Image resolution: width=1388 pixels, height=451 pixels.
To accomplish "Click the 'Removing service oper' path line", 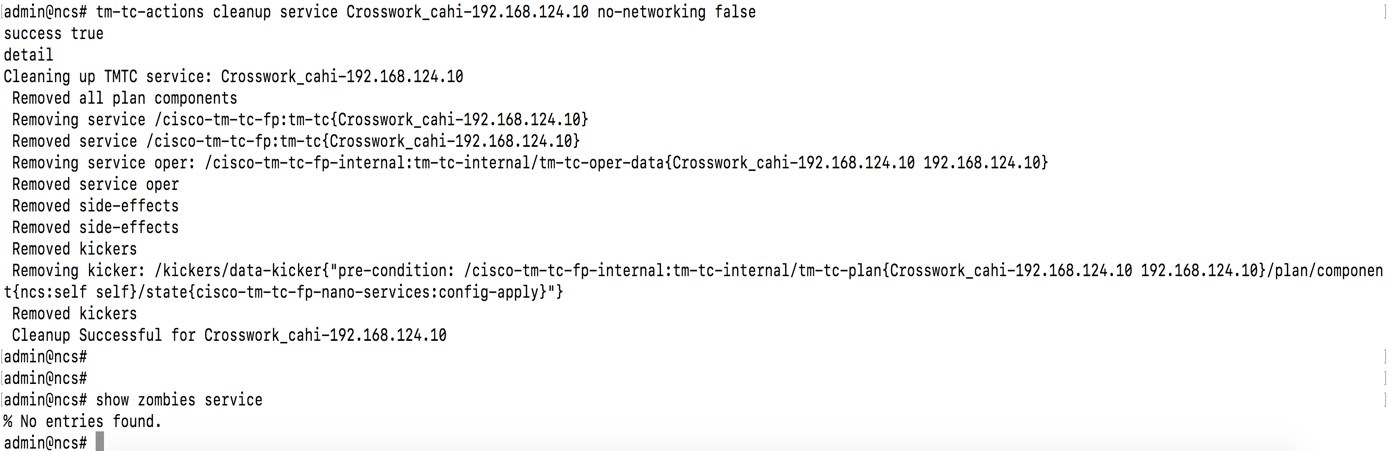I will coord(530,163).
